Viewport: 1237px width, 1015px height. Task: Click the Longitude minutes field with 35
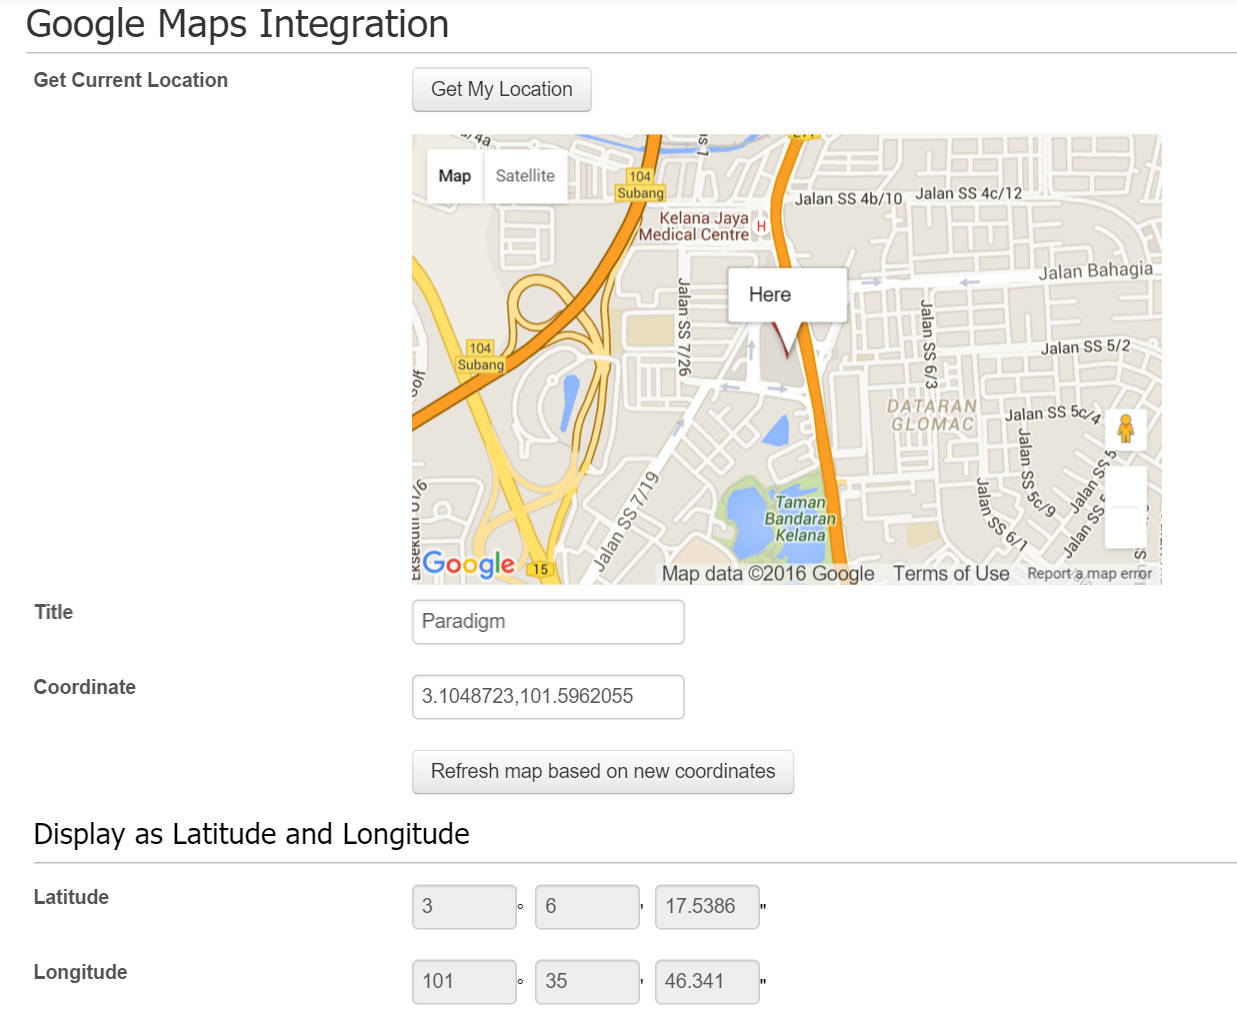click(x=587, y=982)
